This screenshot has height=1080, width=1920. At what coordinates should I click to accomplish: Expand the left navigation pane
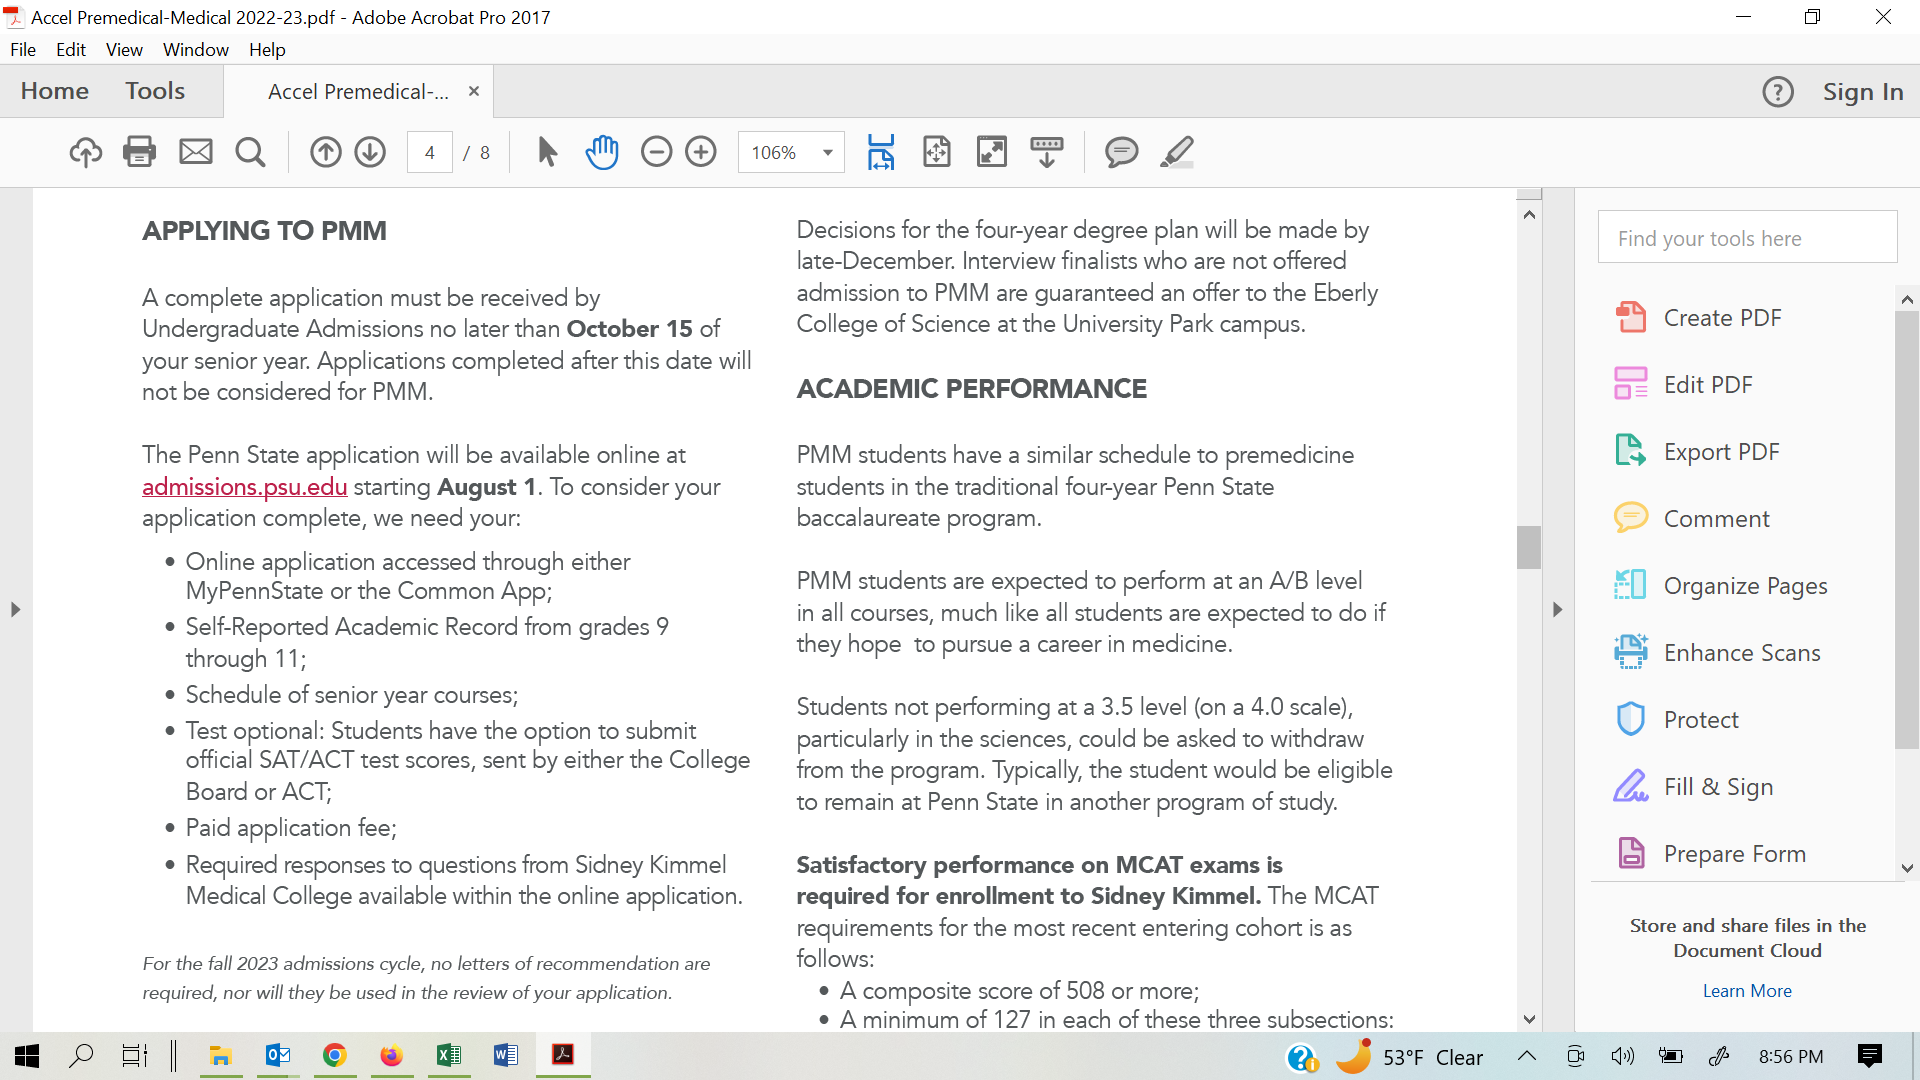tap(15, 609)
